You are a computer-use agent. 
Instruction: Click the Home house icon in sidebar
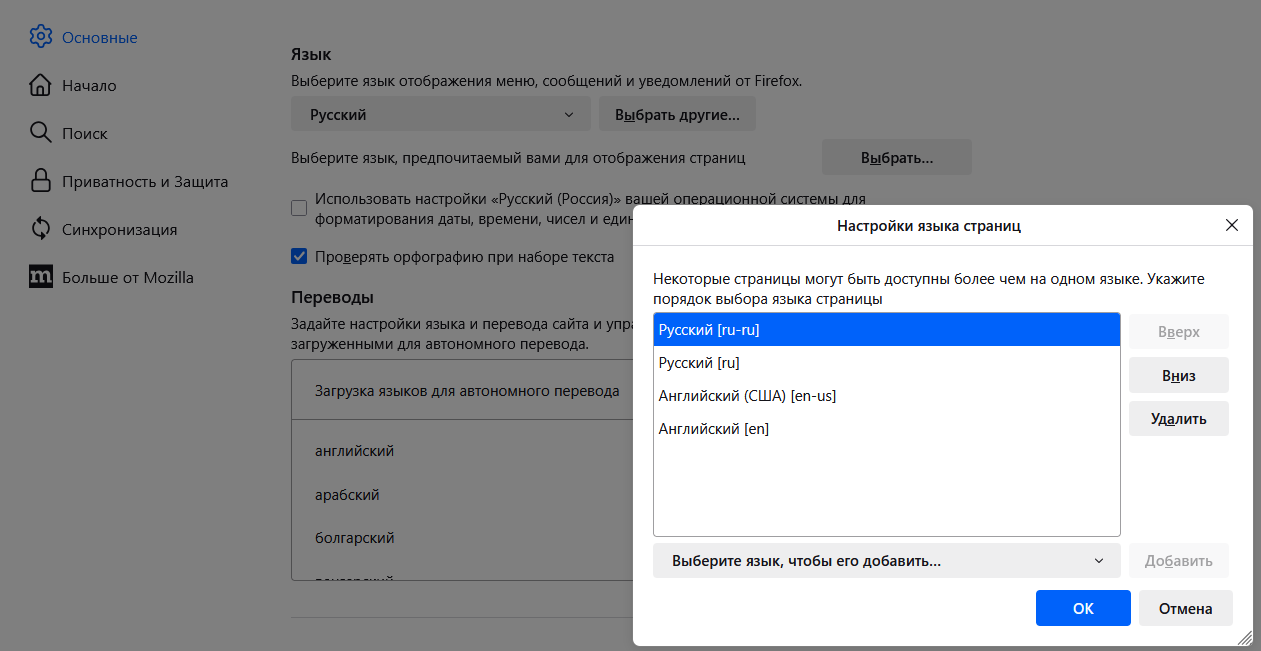40,85
